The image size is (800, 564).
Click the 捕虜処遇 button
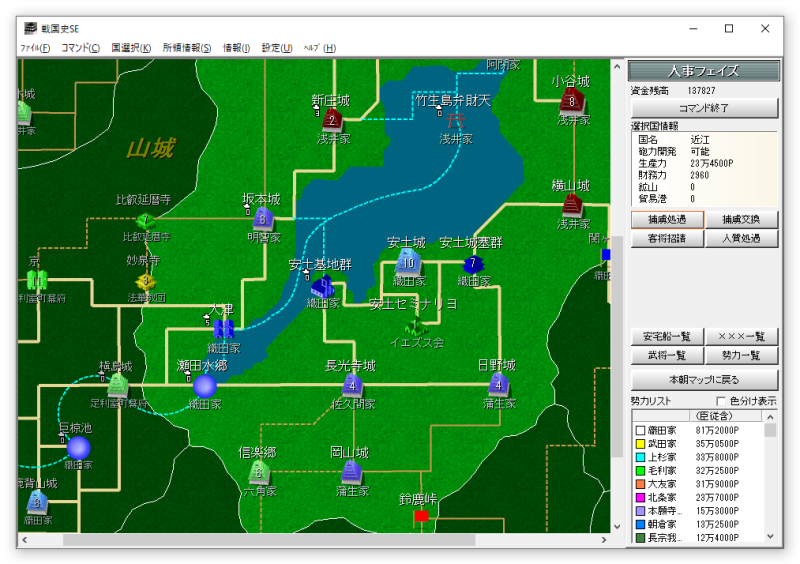667,219
